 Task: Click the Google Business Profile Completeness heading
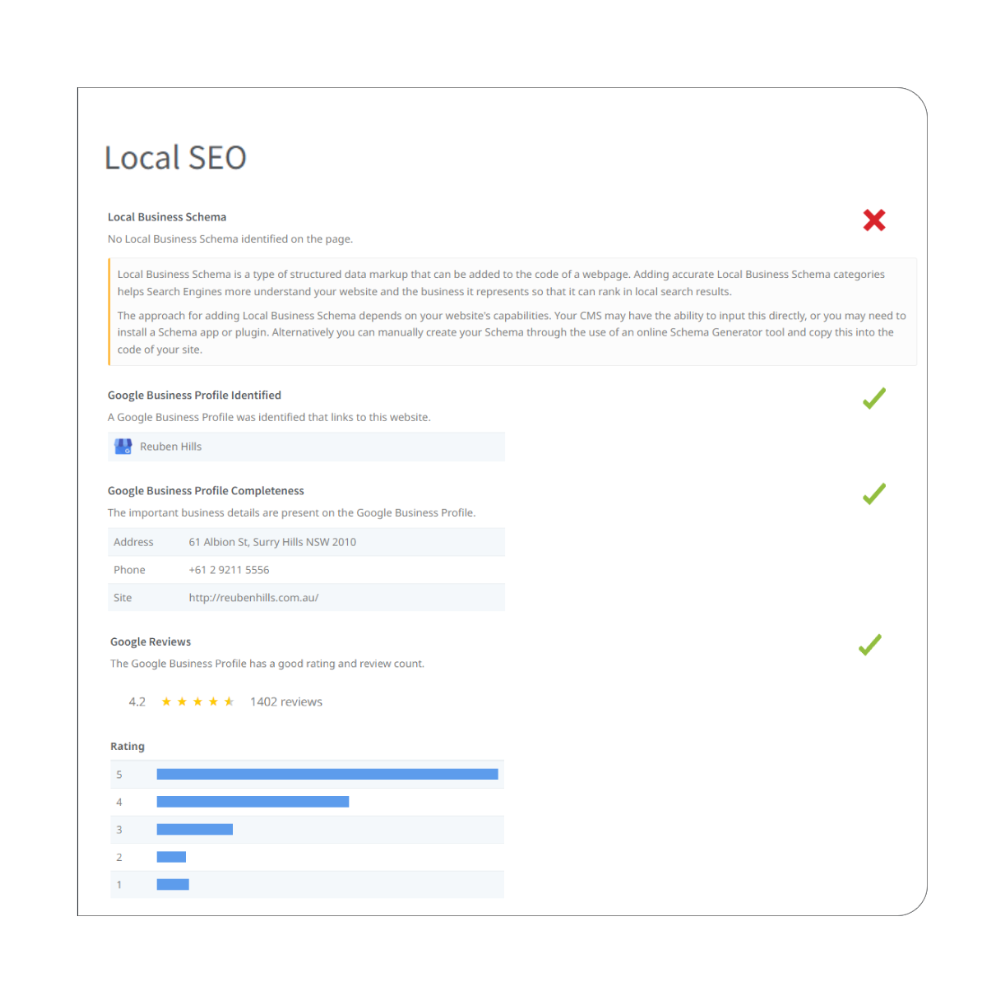(206, 490)
